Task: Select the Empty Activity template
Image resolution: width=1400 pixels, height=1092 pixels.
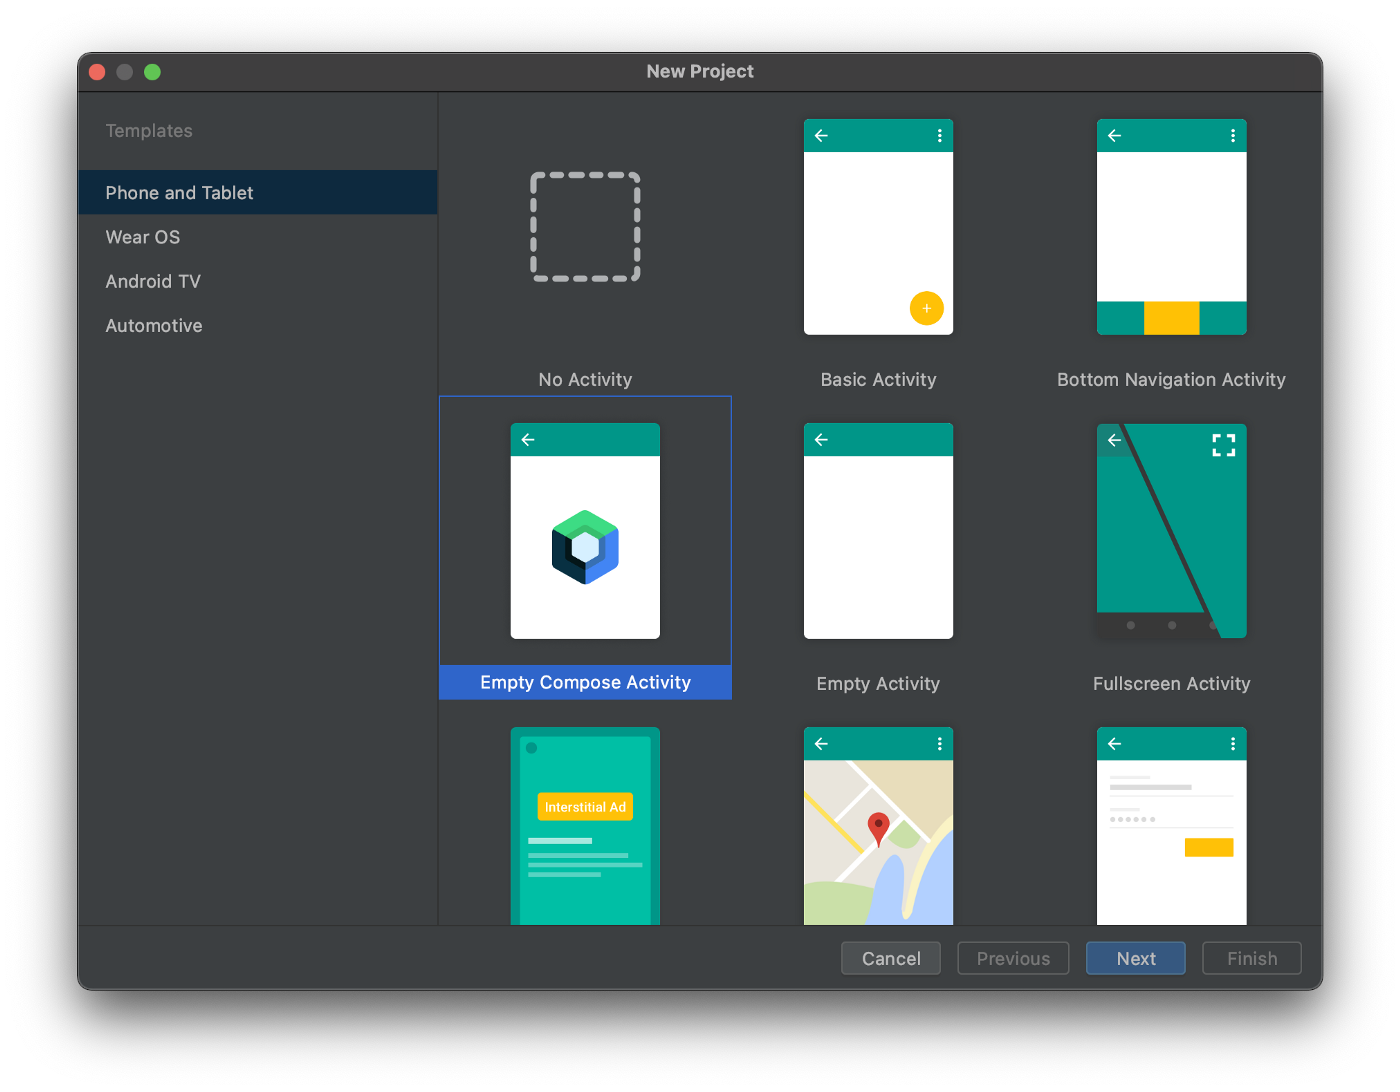Action: [x=878, y=531]
